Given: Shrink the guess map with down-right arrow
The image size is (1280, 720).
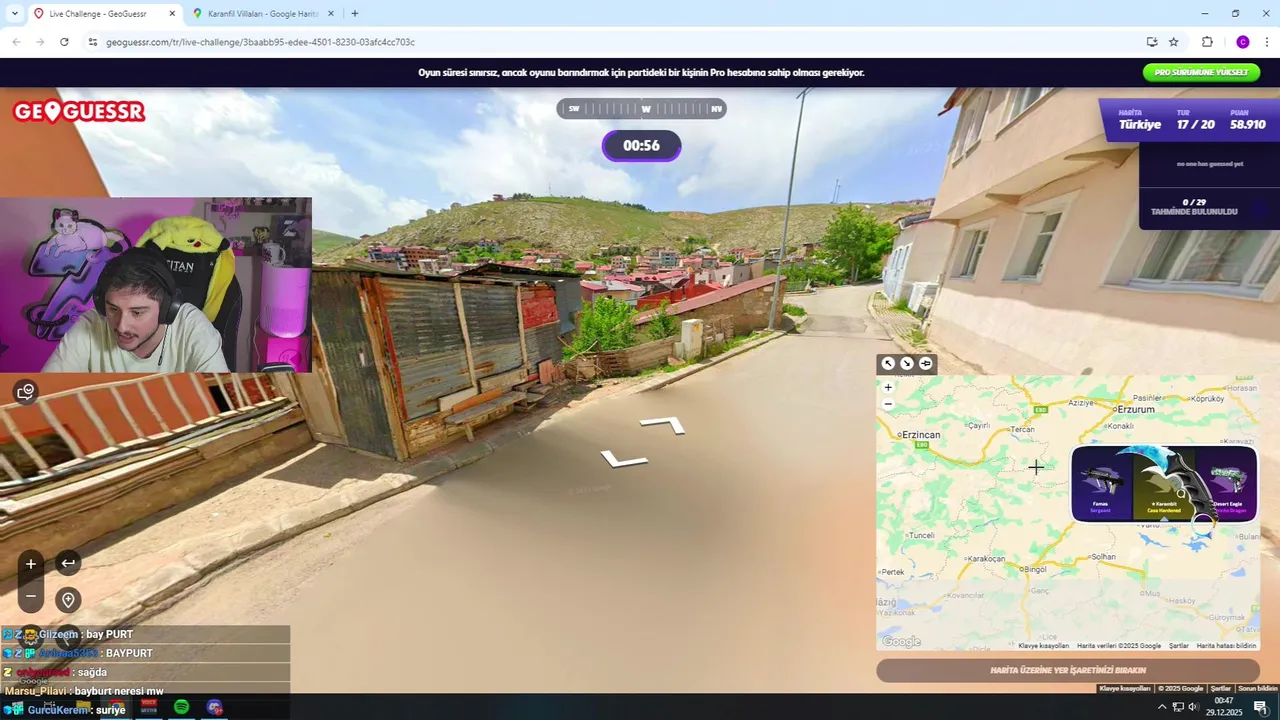Looking at the screenshot, I should pyautogui.click(x=907, y=364).
